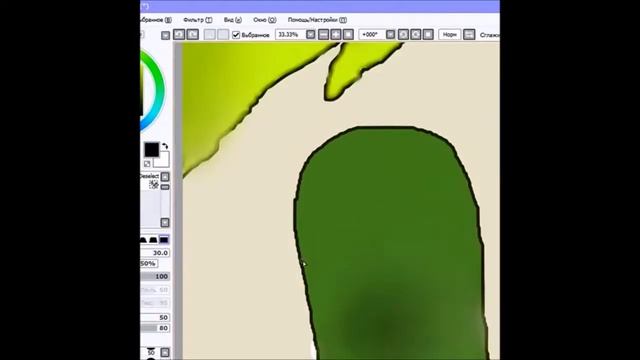Click the Undo arrow button in toolbar
Image resolution: width=640 pixels, height=360 pixels.
(x=179, y=35)
